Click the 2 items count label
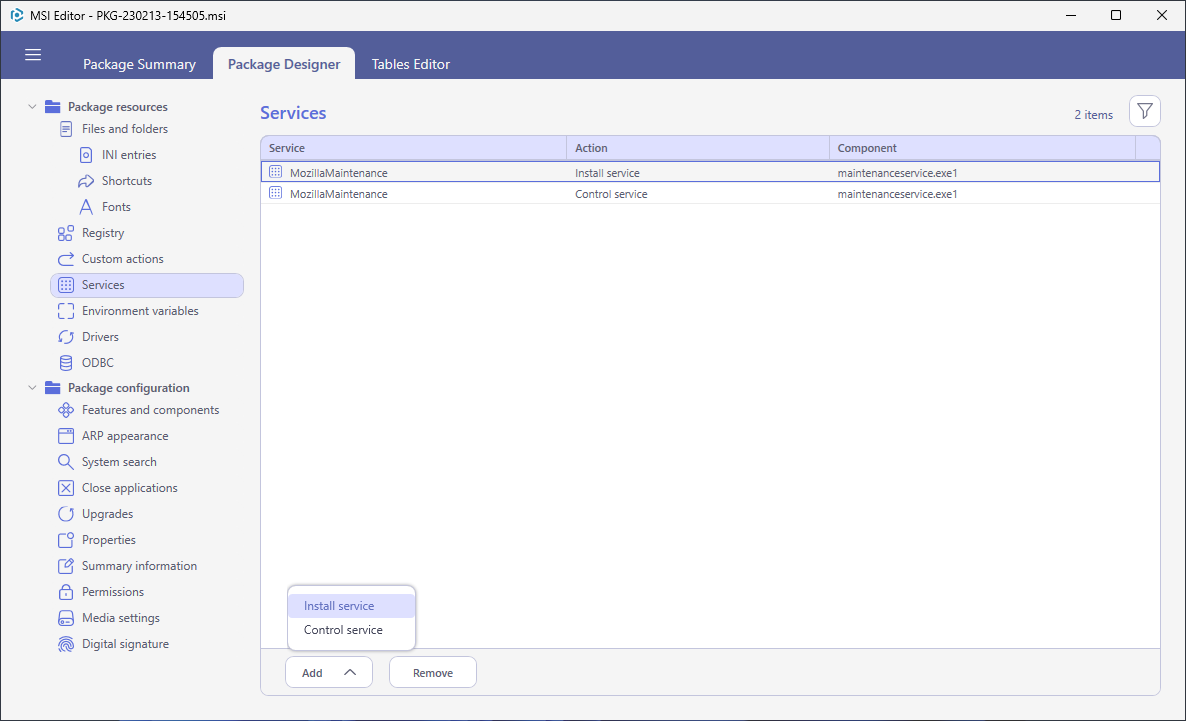 click(1093, 115)
